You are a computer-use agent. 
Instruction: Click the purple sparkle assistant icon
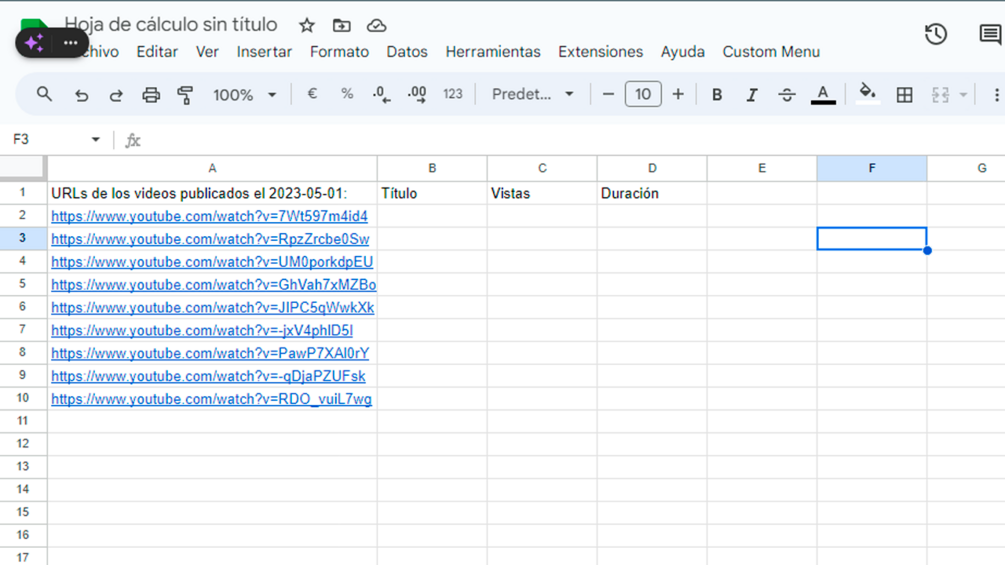(x=33, y=43)
